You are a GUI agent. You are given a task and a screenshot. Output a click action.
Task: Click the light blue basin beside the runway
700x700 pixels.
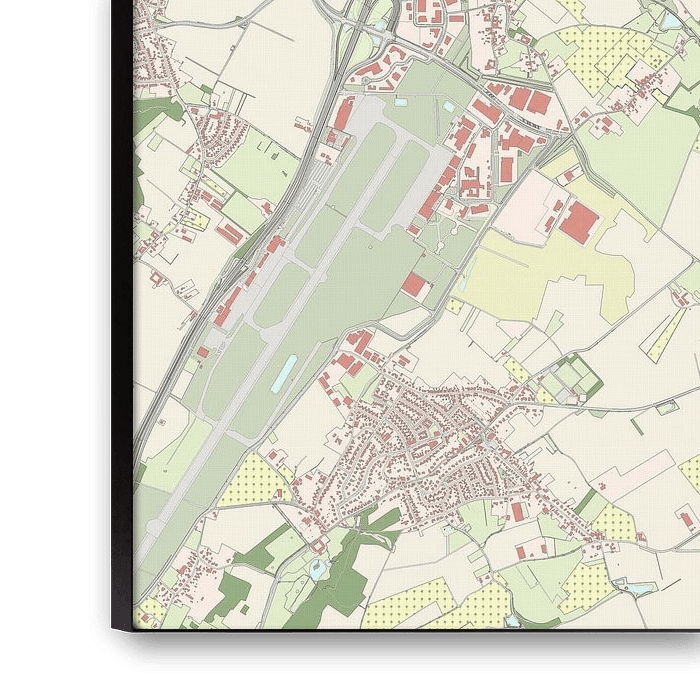point(284,370)
